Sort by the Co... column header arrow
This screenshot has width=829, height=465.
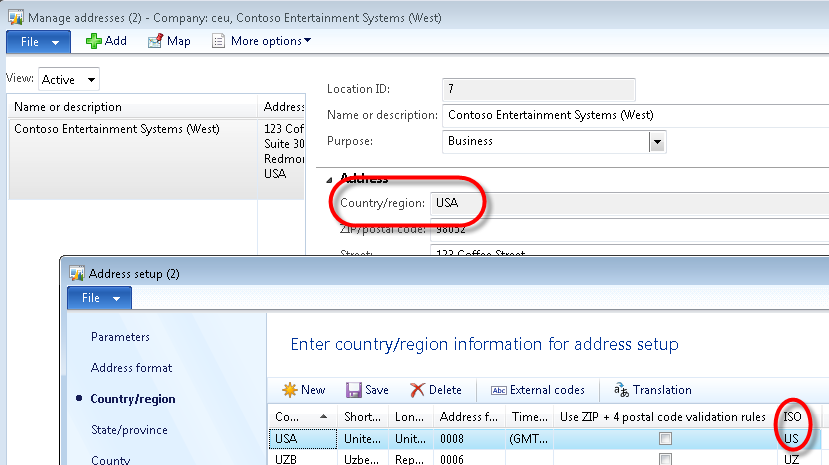pos(324,416)
